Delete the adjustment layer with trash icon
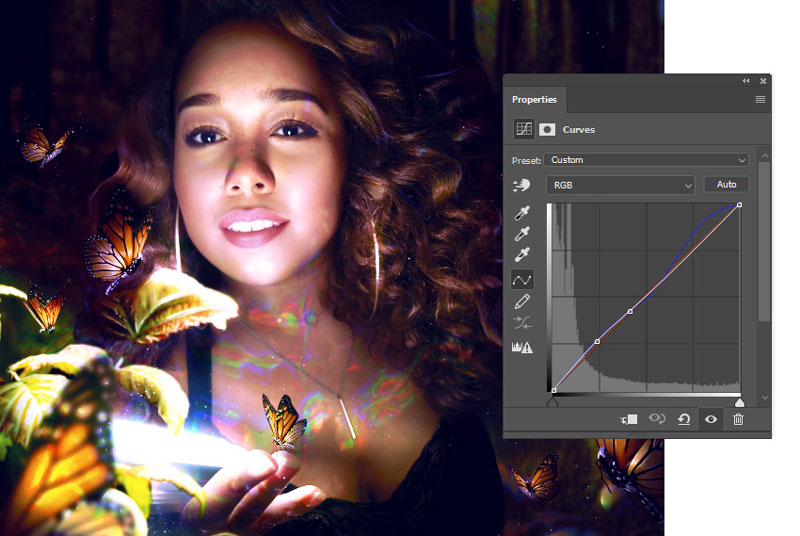 point(738,419)
